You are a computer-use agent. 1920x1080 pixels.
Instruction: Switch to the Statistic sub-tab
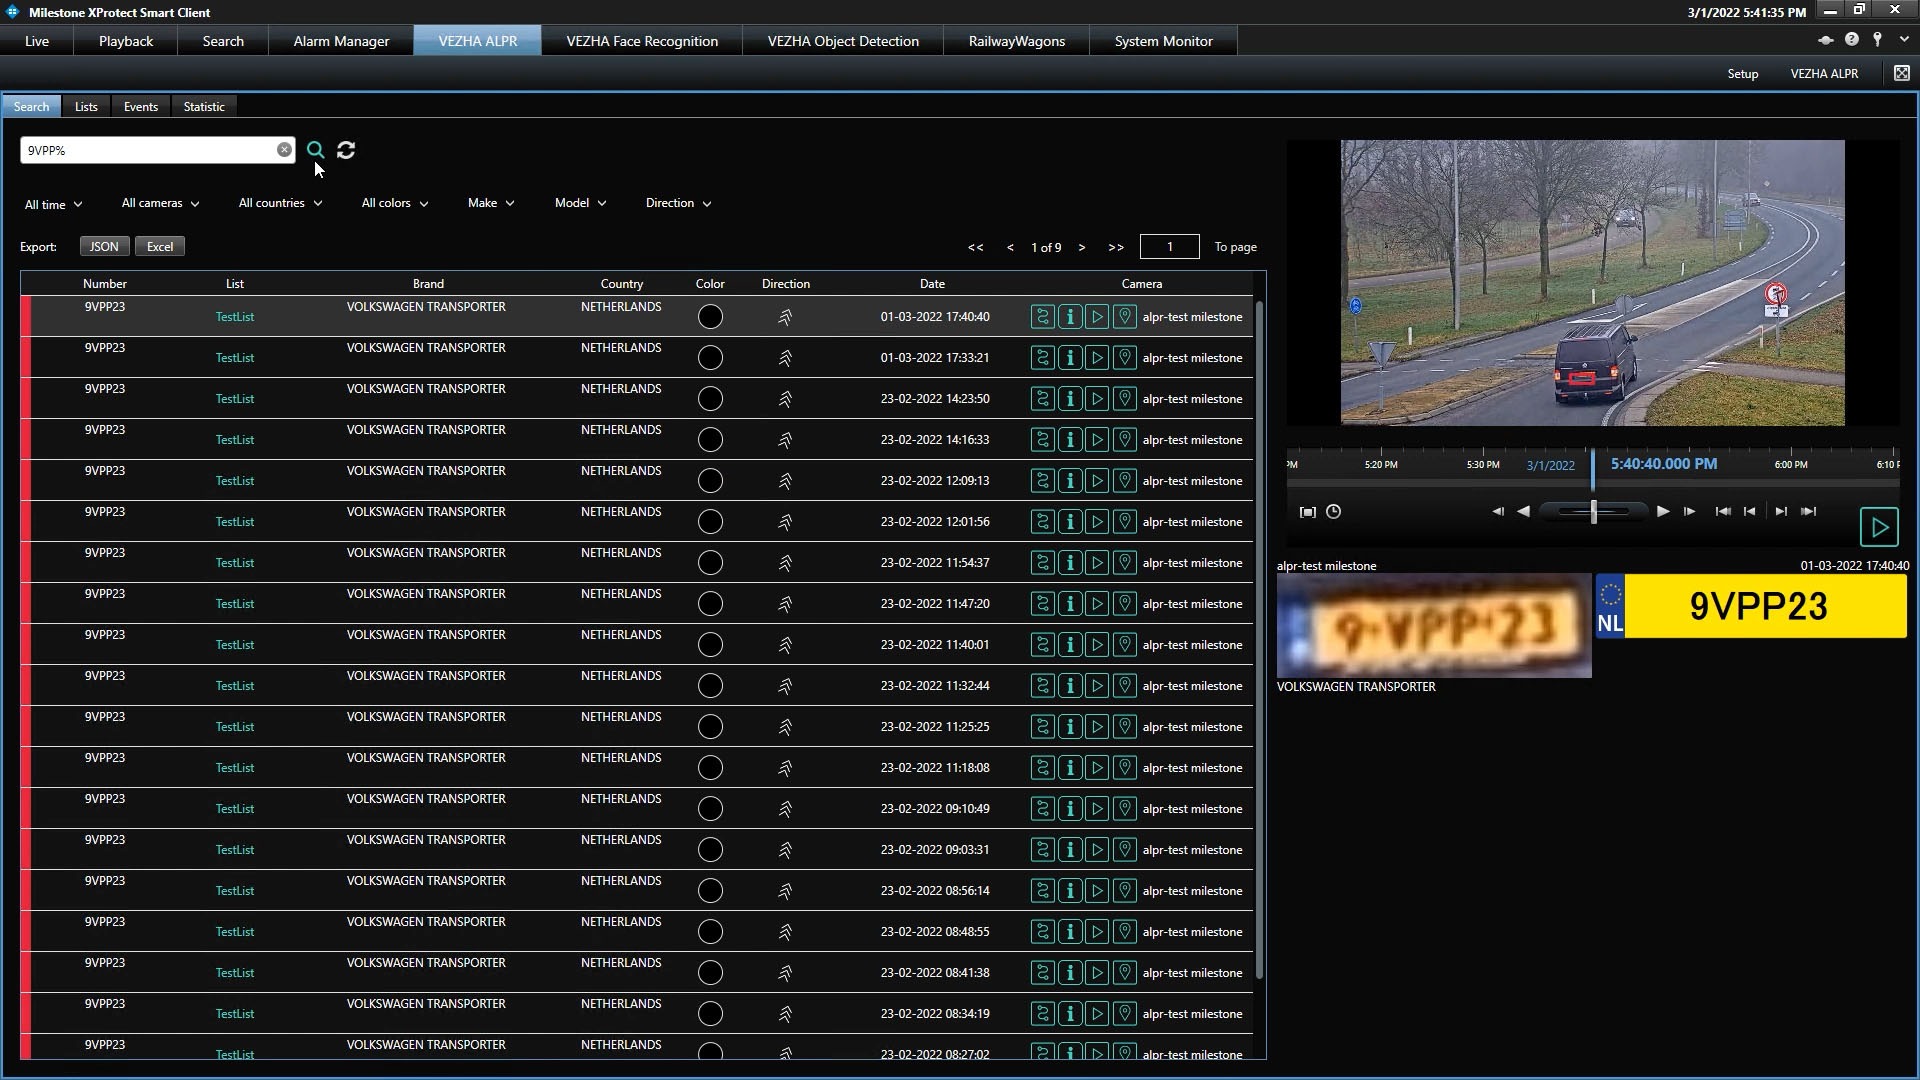pos(204,107)
